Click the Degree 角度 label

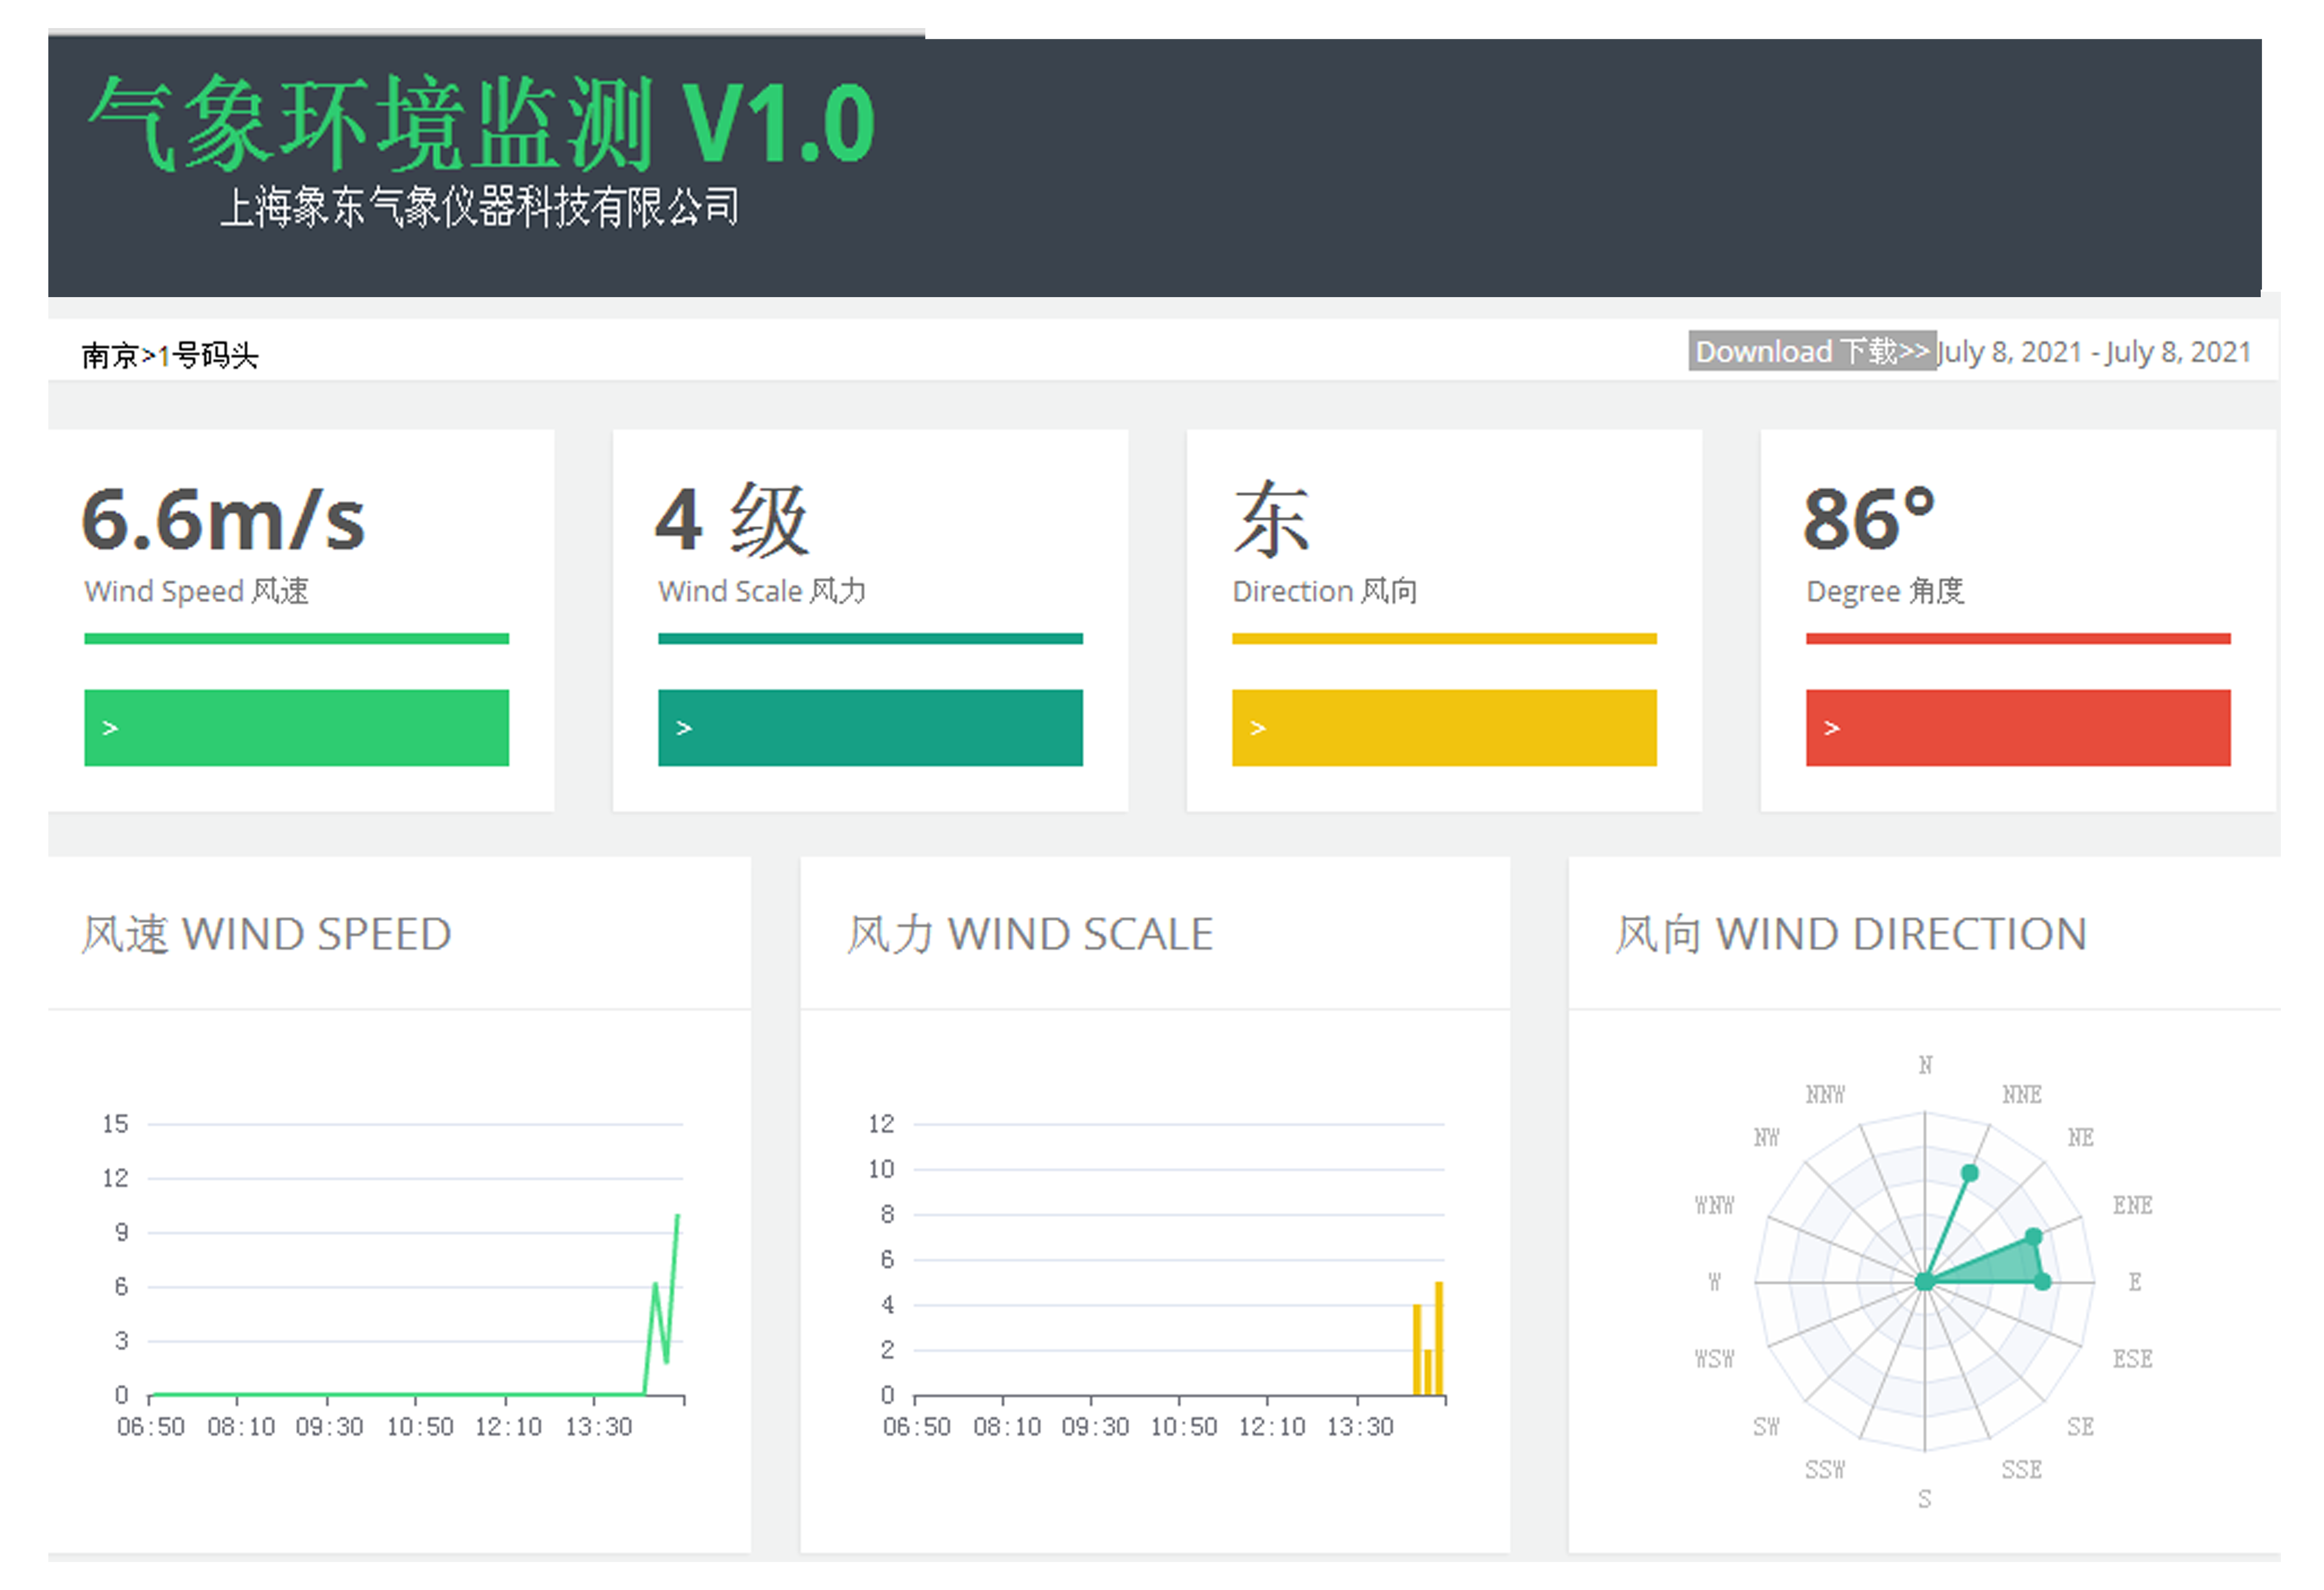click(x=1885, y=591)
